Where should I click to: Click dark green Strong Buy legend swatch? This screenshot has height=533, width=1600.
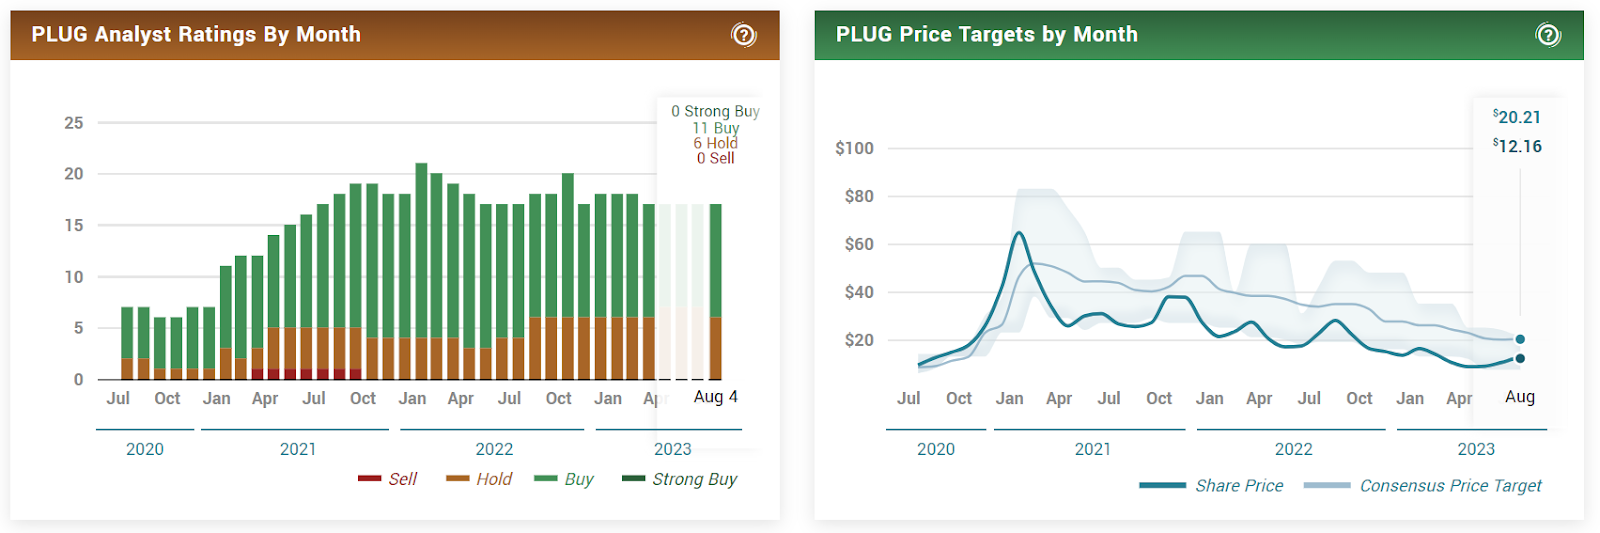pyautogui.click(x=634, y=479)
